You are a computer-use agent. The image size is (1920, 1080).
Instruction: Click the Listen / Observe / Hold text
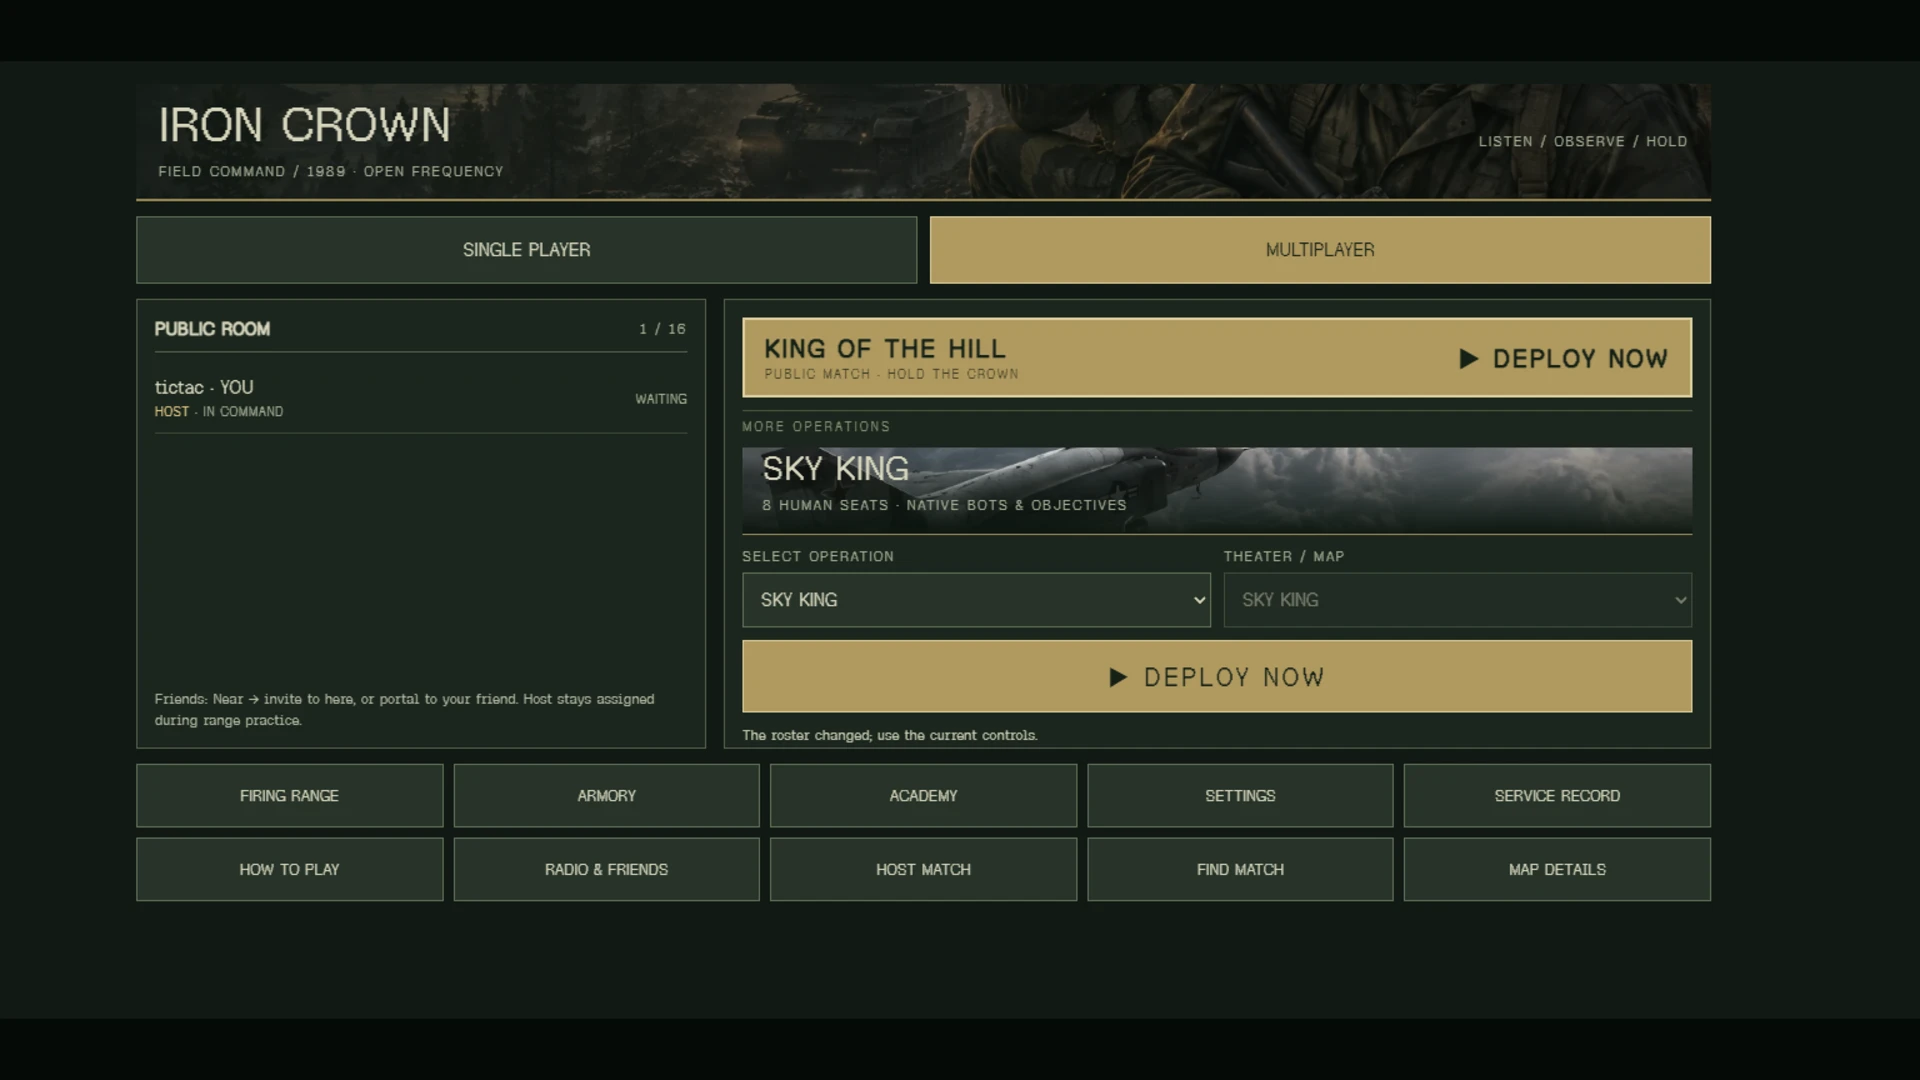(1583, 142)
